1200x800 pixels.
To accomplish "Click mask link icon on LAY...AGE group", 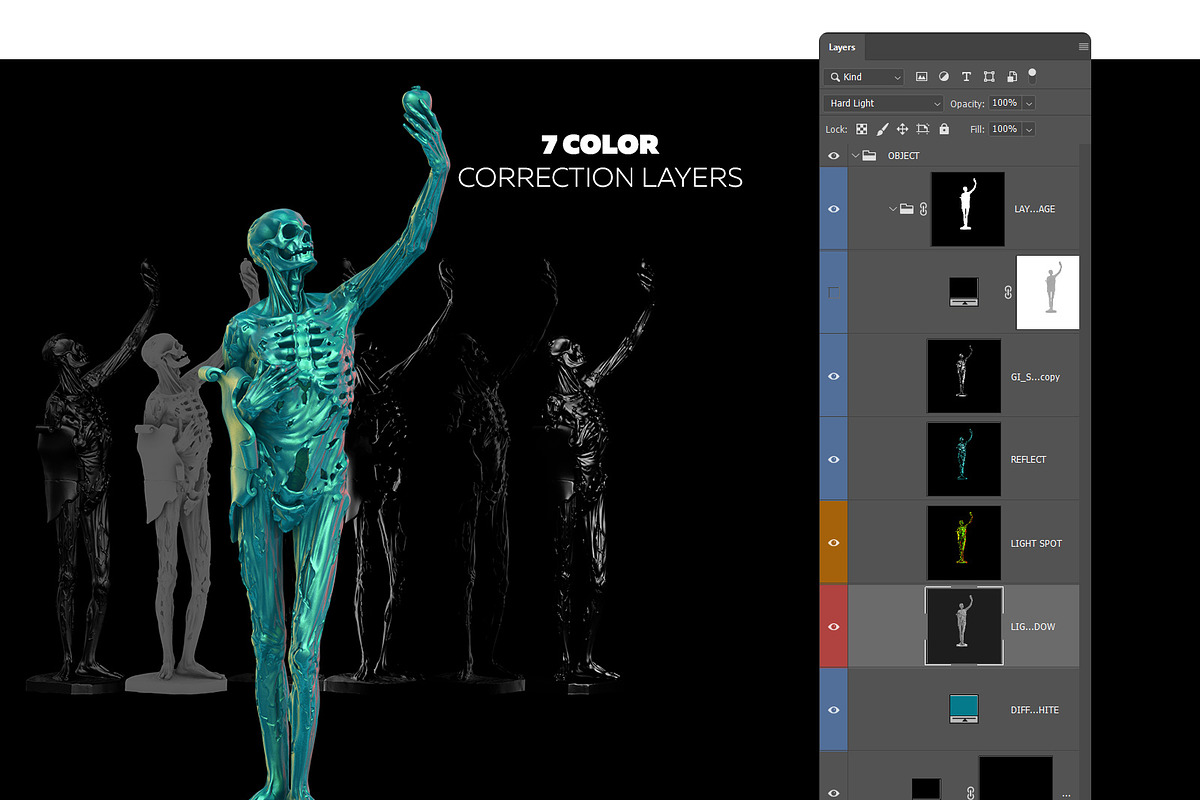I will 922,209.
